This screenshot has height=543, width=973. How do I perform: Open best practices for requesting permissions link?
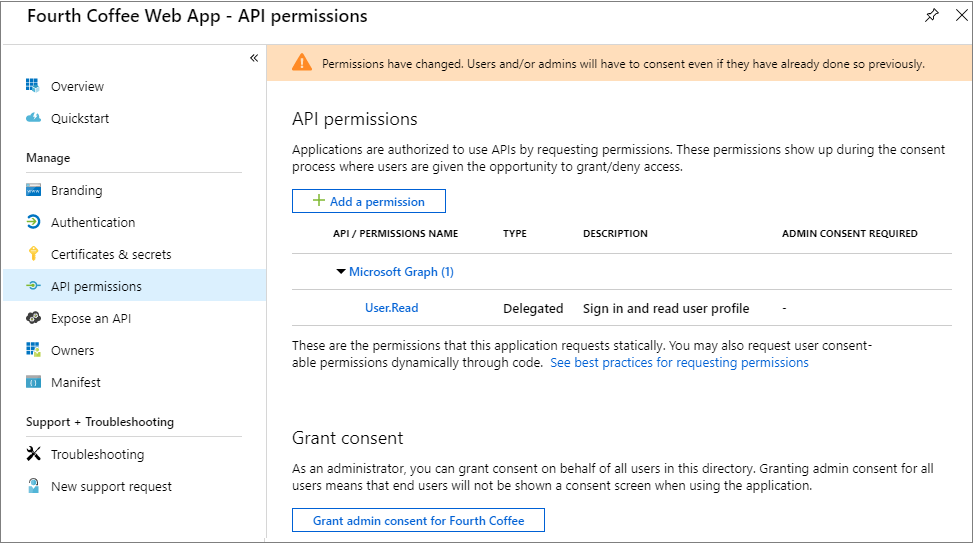679,362
